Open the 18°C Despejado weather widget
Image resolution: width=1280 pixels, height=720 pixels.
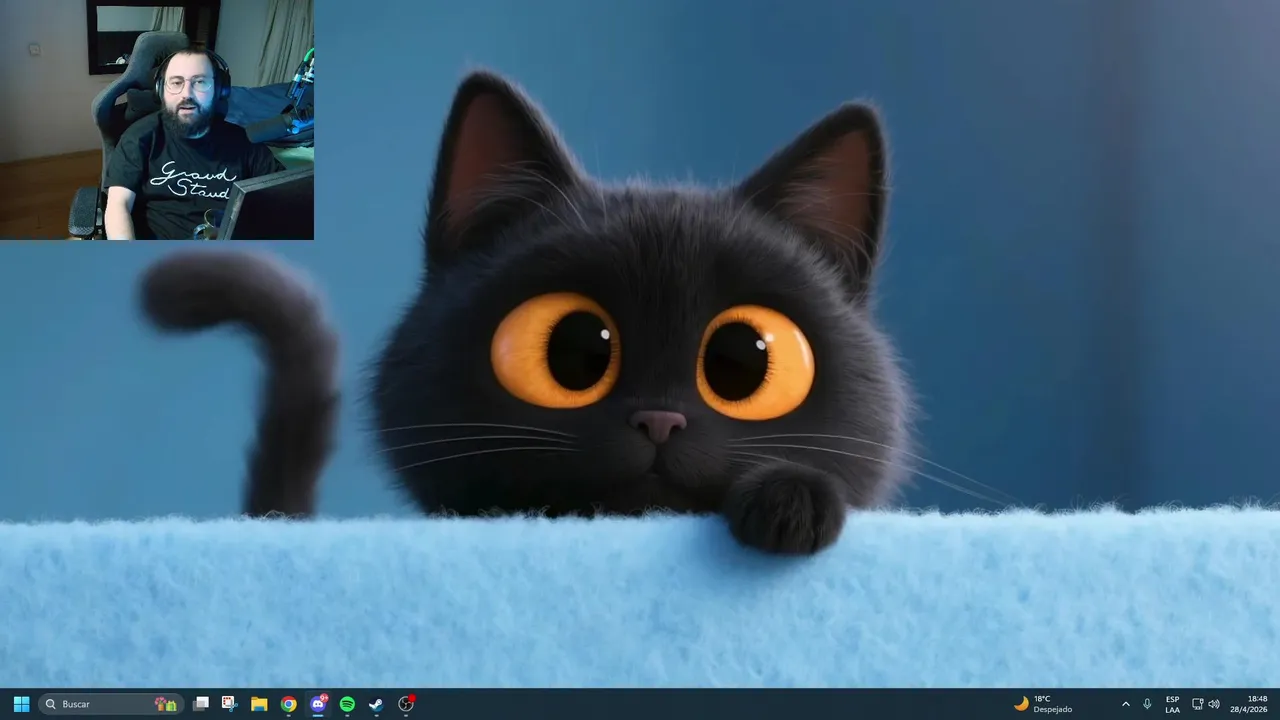[x=1043, y=704]
